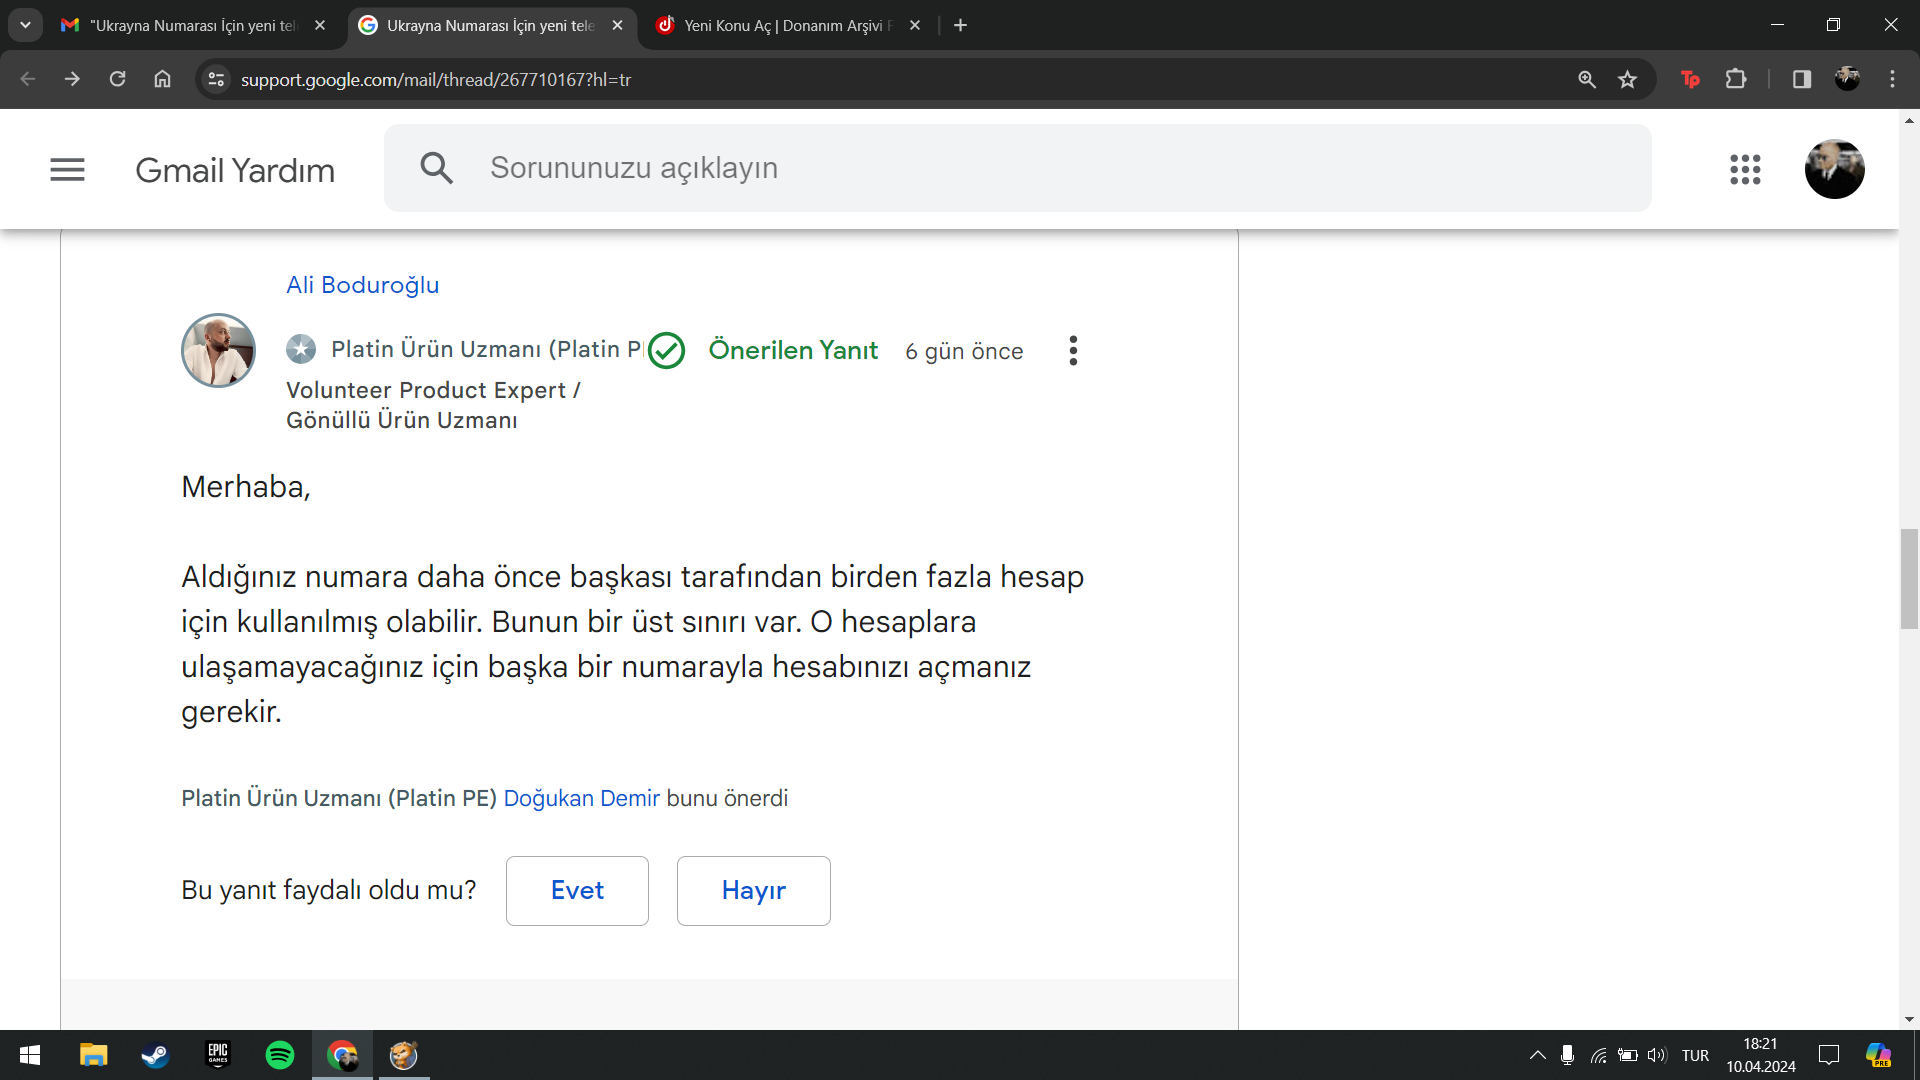The height and width of the screenshot is (1080, 1920).
Task: Click the search magnifier icon
Action: 436,168
